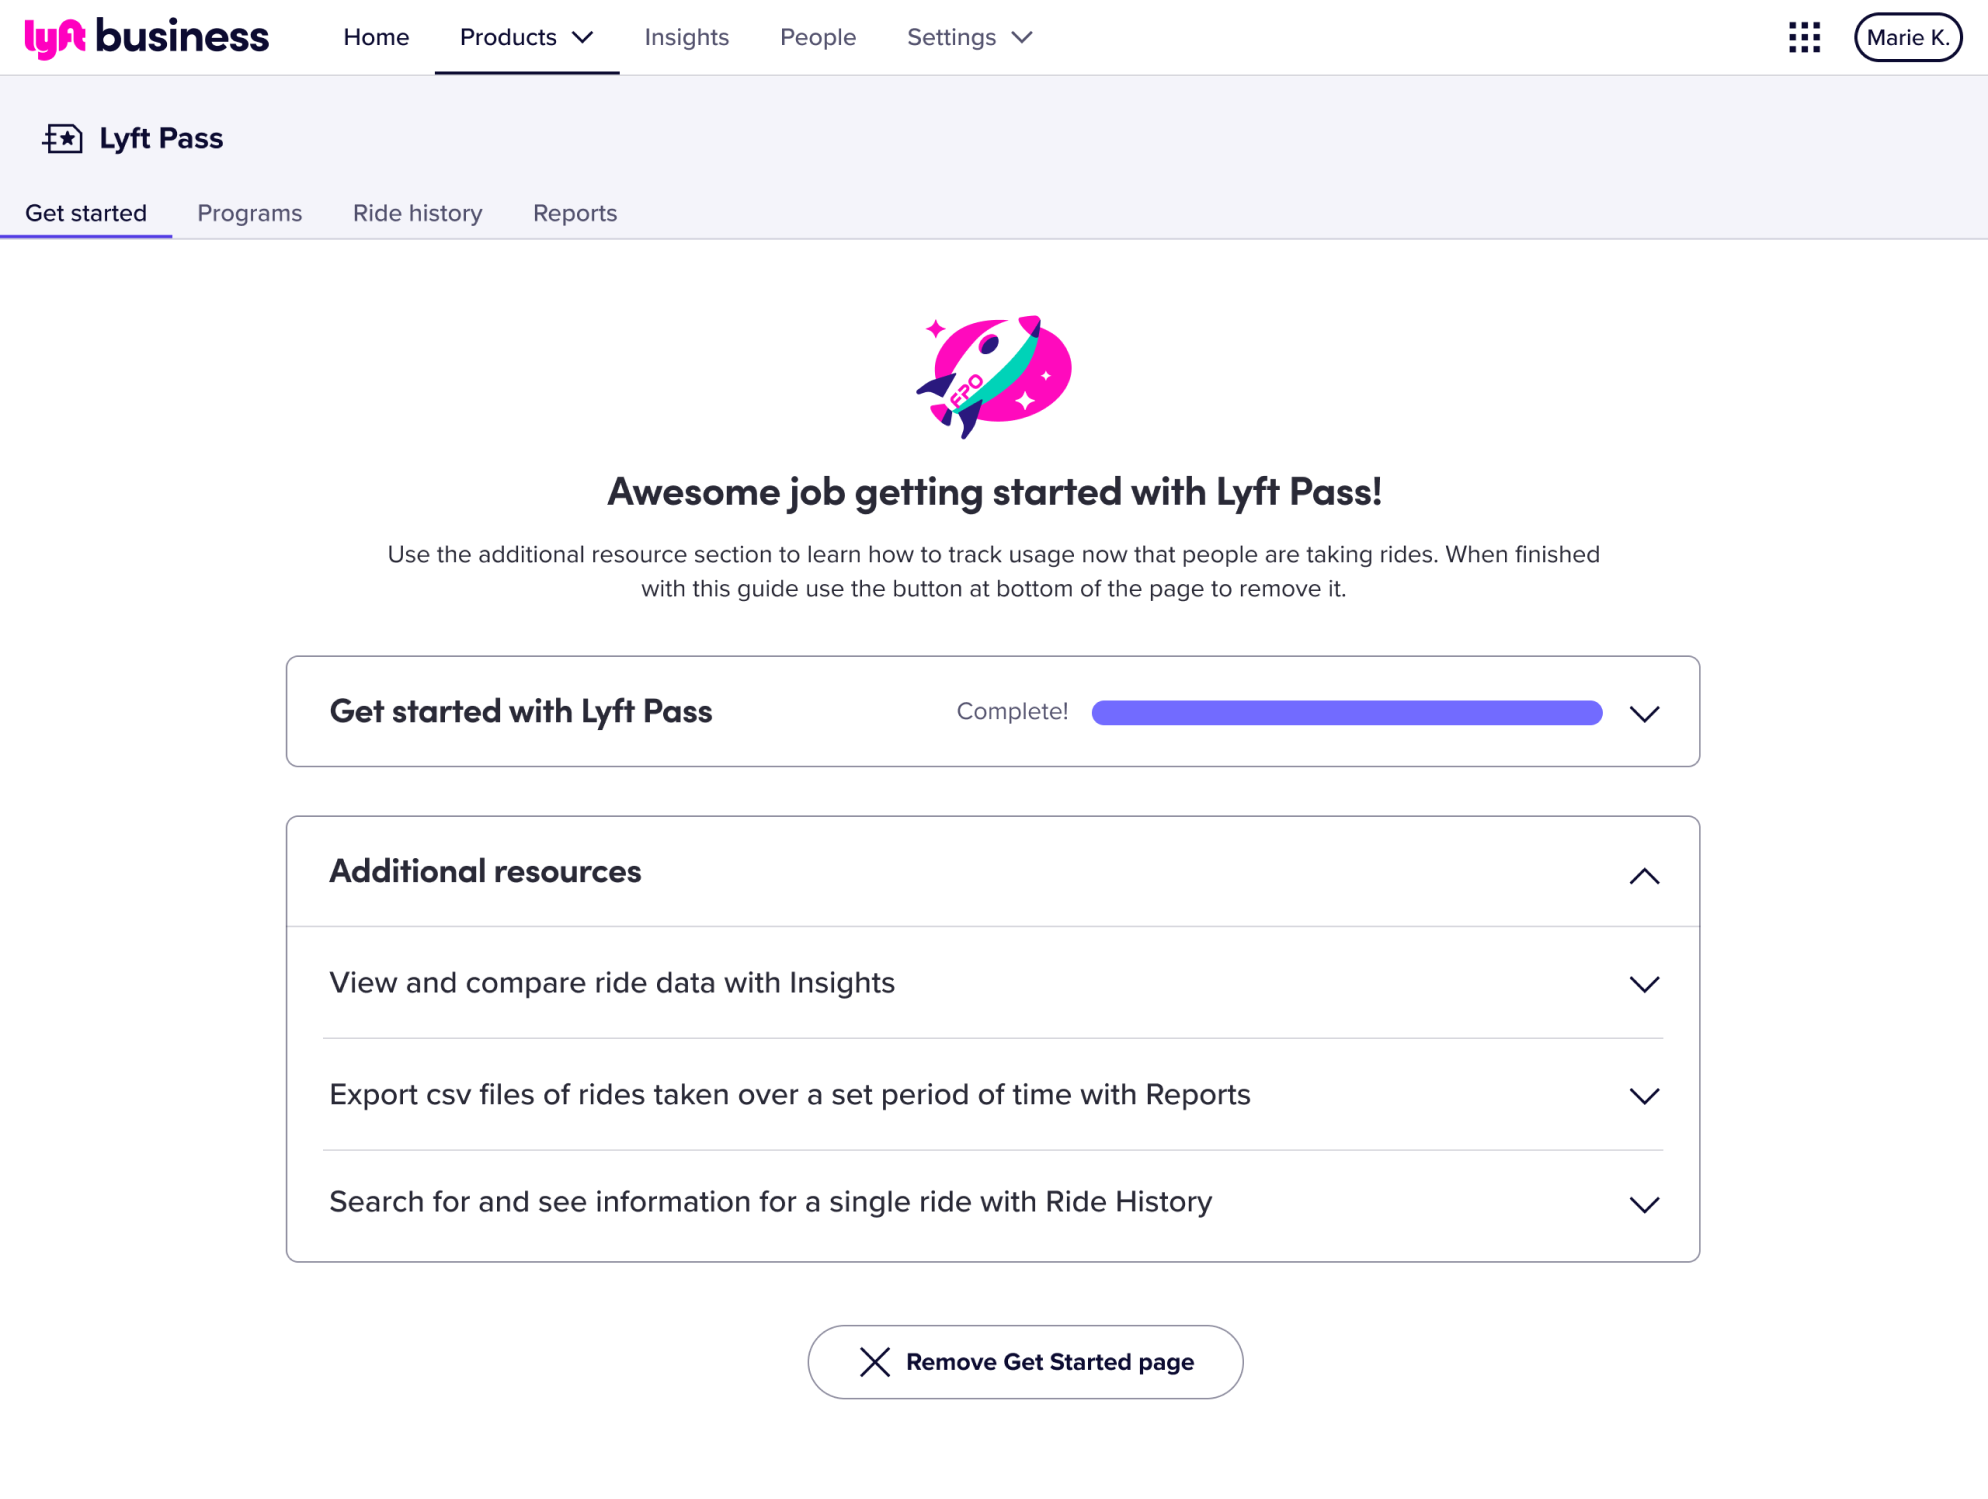Click the rocket illustration
1988x1499 pixels.
[x=993, y=377]
